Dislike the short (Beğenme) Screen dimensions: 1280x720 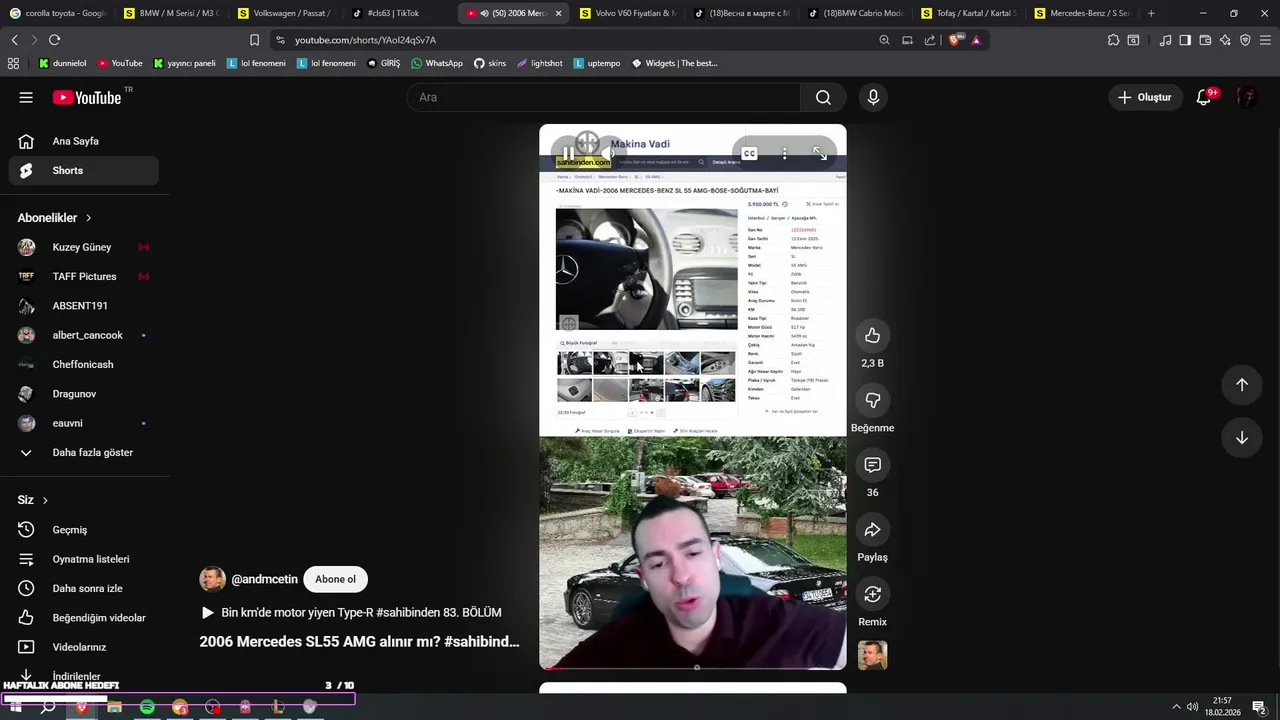[872, 400]
